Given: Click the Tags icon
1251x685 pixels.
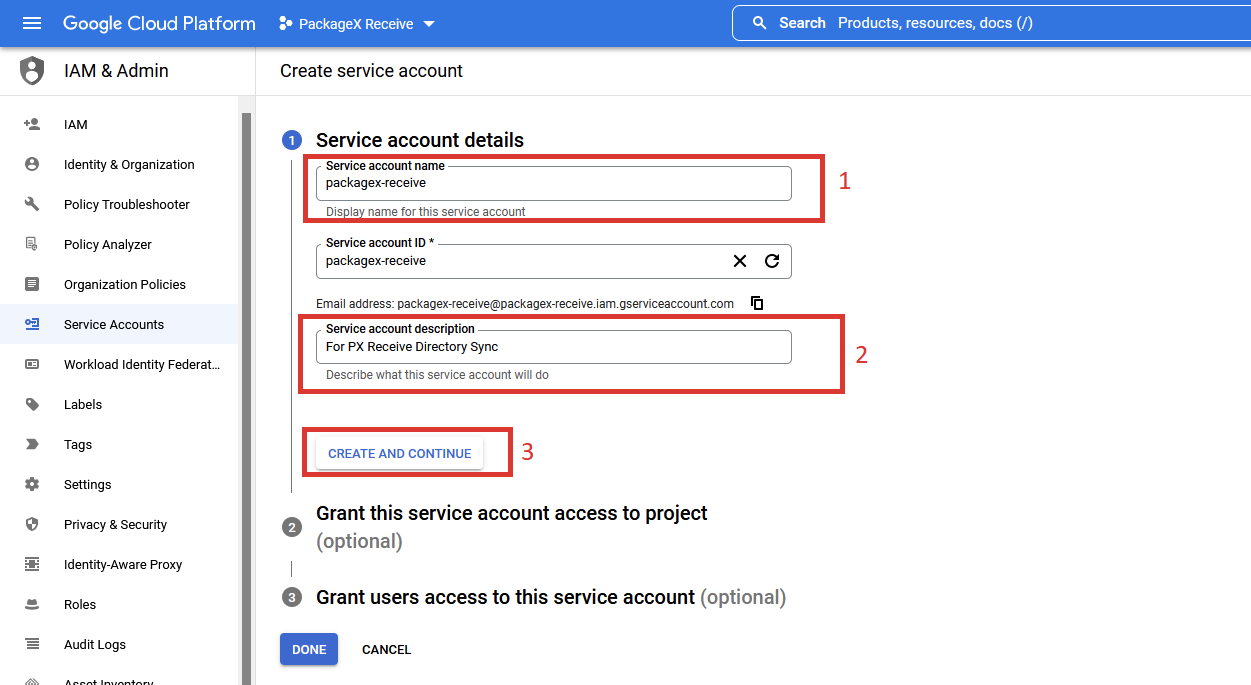Looking at the screenshot, I should (32, 445).
